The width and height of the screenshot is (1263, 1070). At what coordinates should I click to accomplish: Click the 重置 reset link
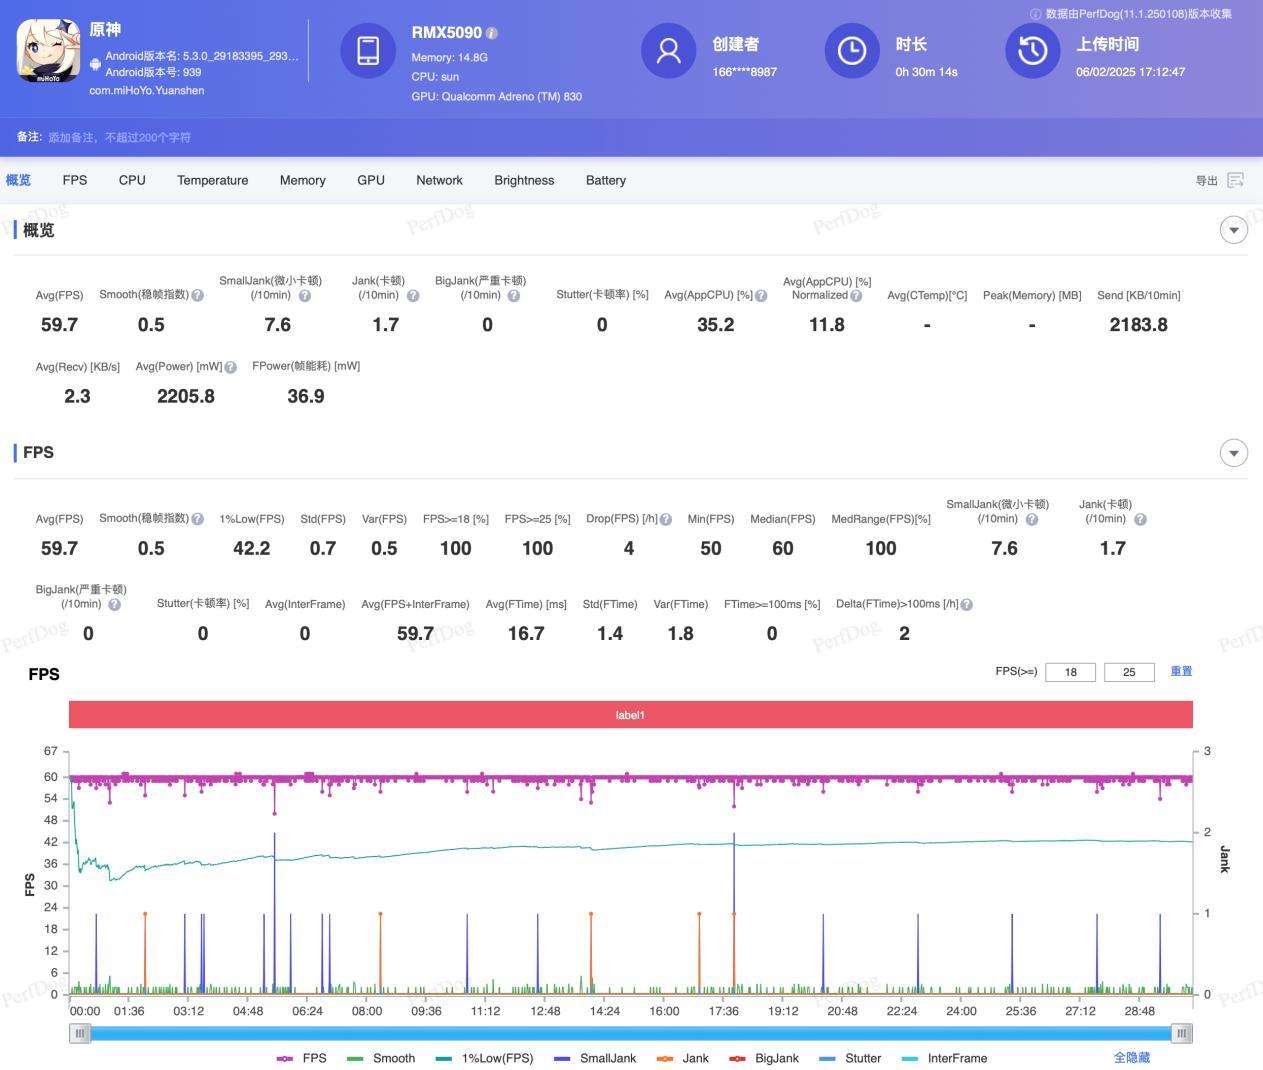(x=1181, y=671)
